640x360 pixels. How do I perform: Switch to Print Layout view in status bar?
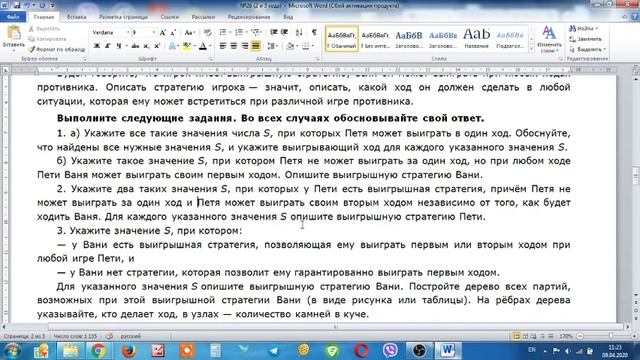tap(516, 336)
